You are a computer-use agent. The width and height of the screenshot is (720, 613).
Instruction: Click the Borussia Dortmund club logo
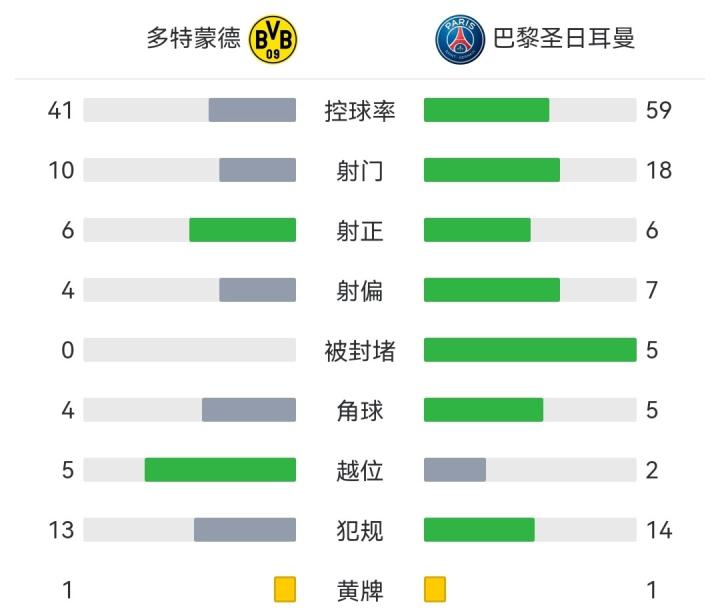point(273,39)
